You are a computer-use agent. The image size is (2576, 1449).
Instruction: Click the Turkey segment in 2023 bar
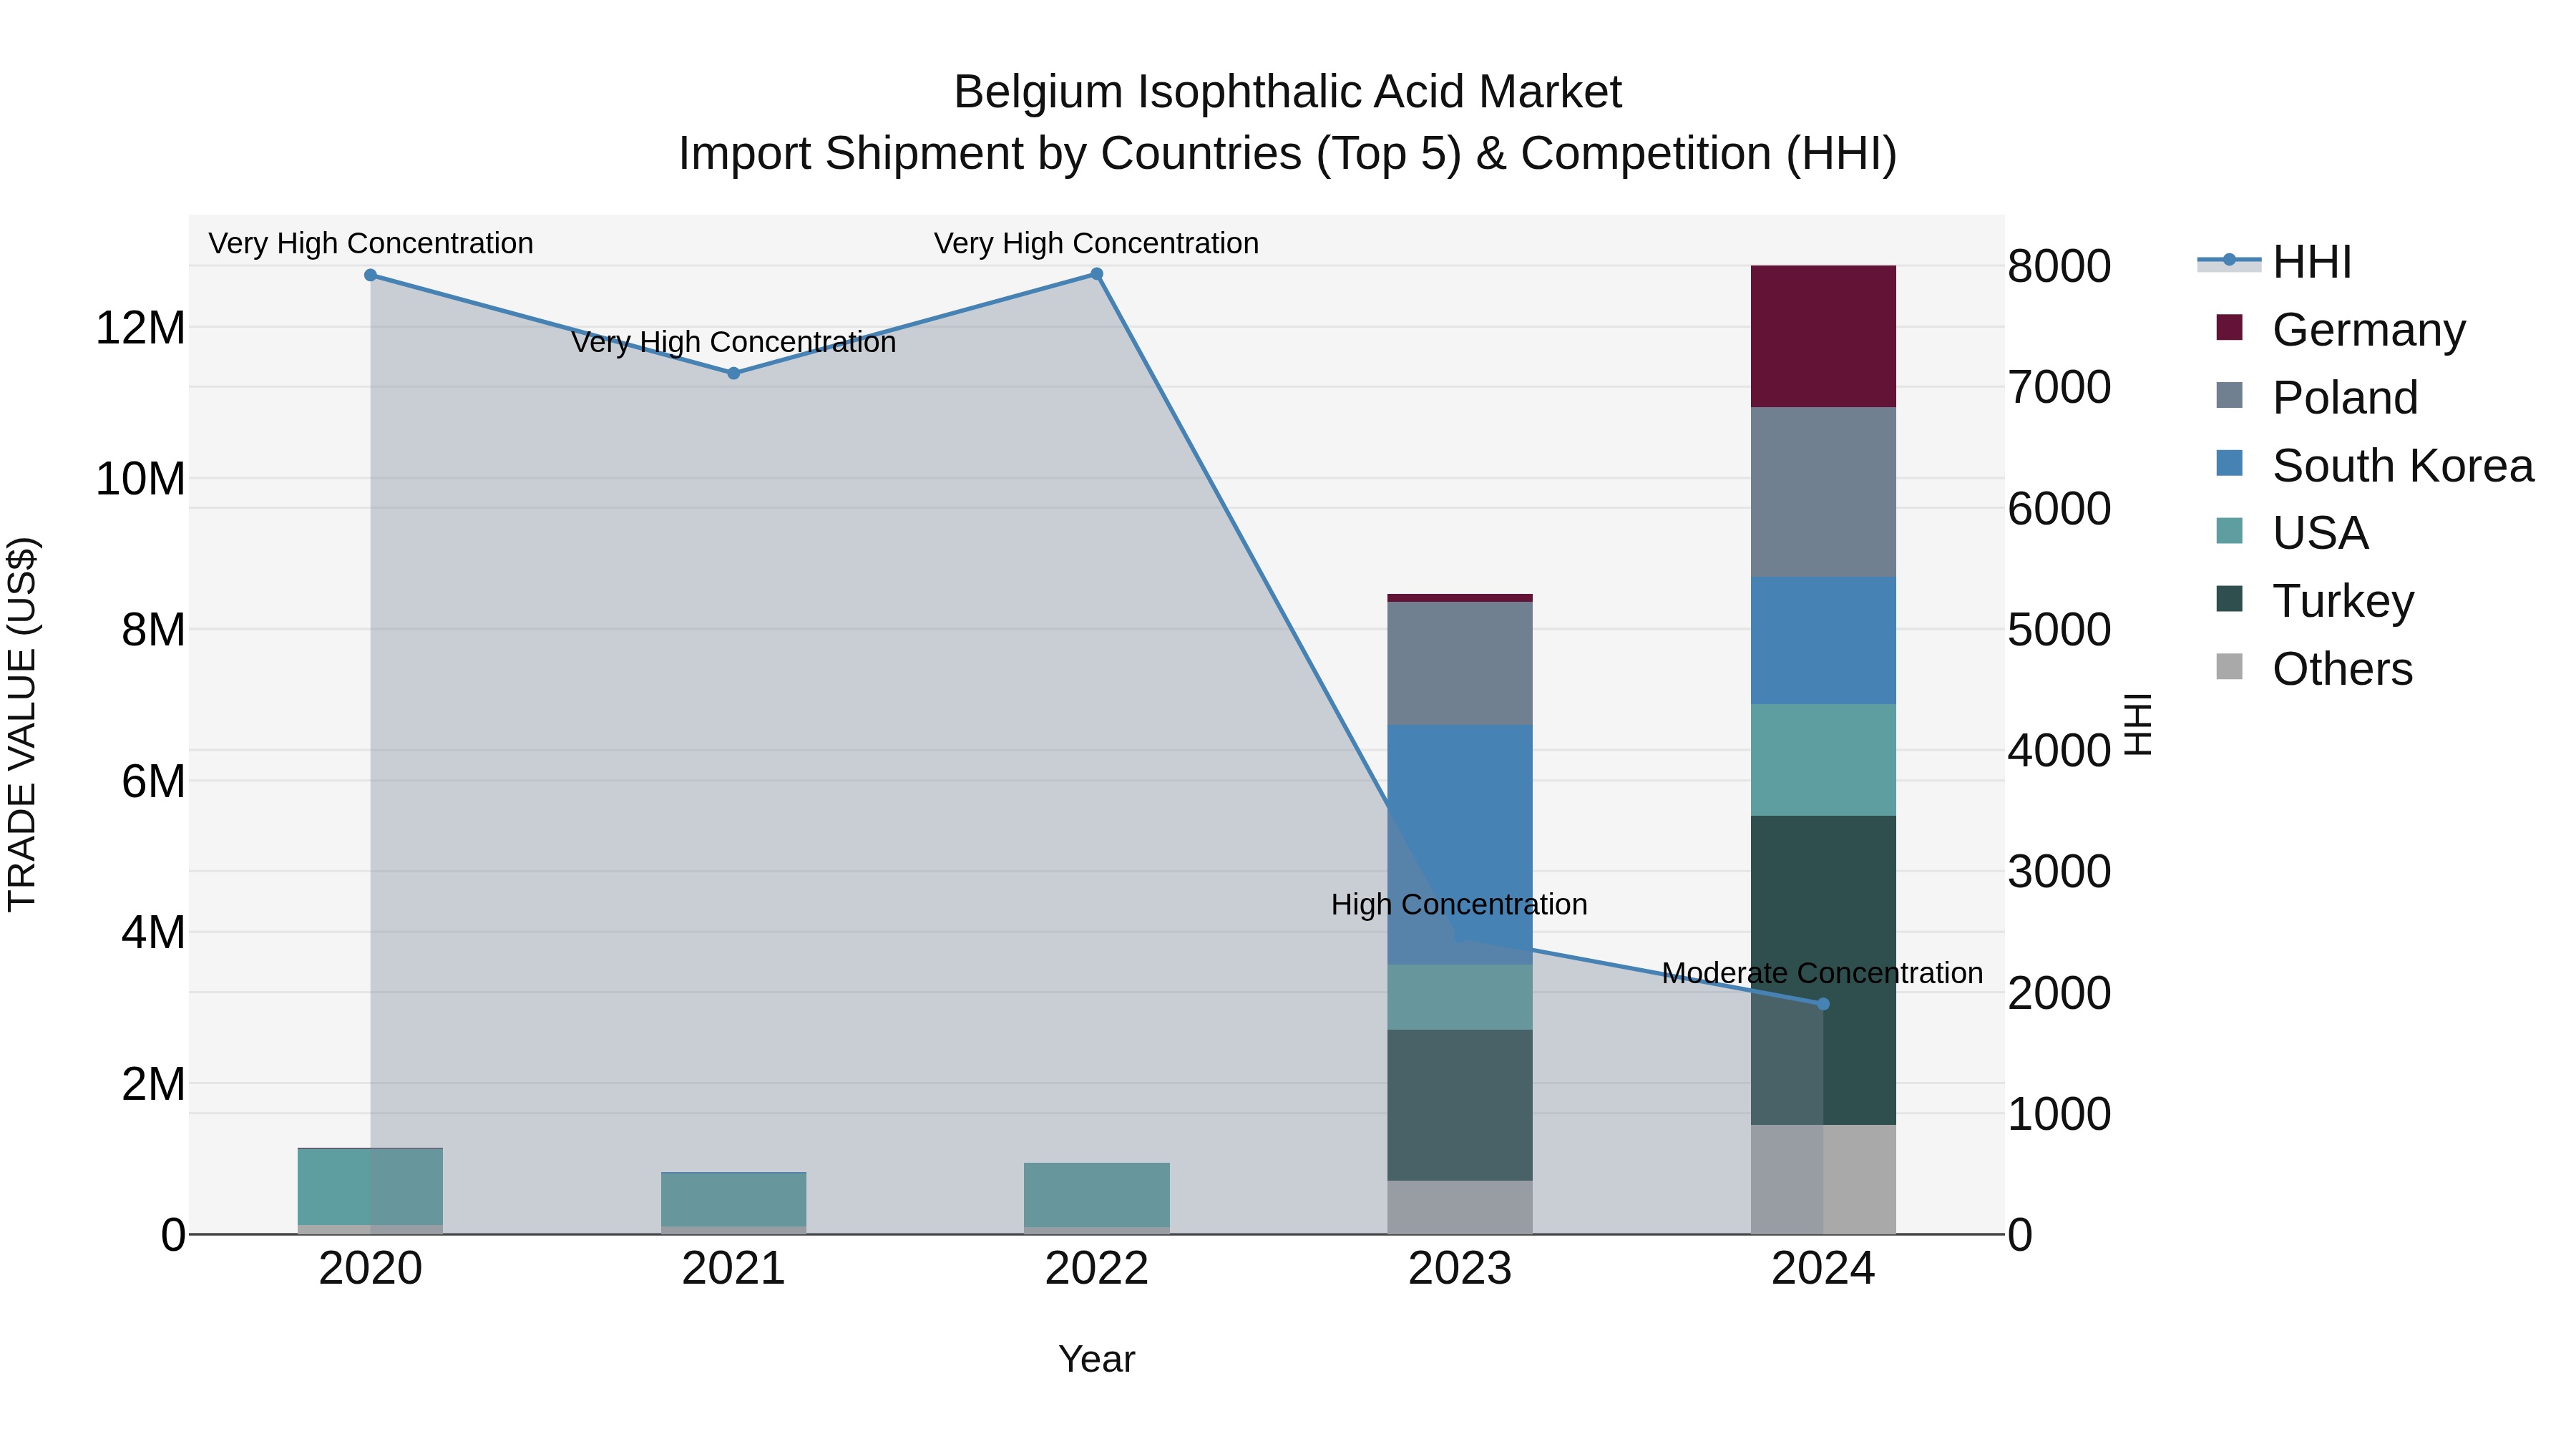pyautogui.click(x=1460, y=1105)
